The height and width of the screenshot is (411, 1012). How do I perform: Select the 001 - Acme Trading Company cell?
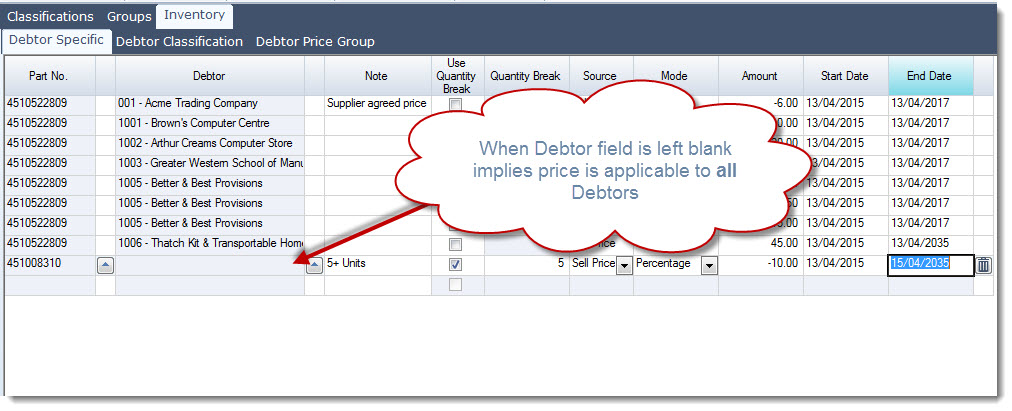(x=210, y=103)
